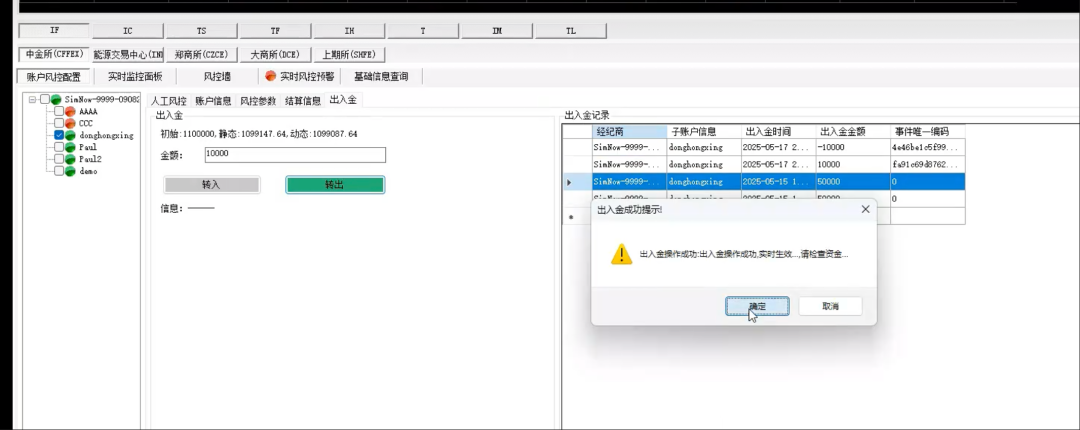Click the green status icon next to donghongxing
1080x430 pixels.
70,135
